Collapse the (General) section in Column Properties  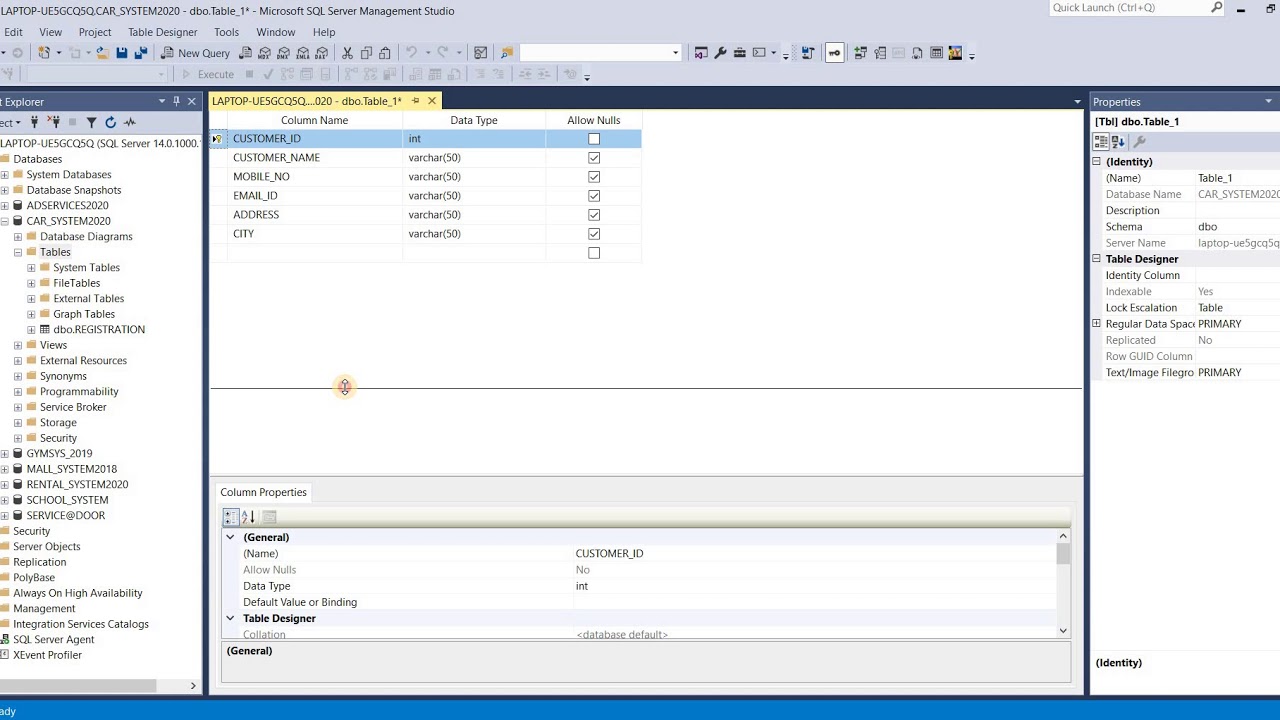click(230, 538)
